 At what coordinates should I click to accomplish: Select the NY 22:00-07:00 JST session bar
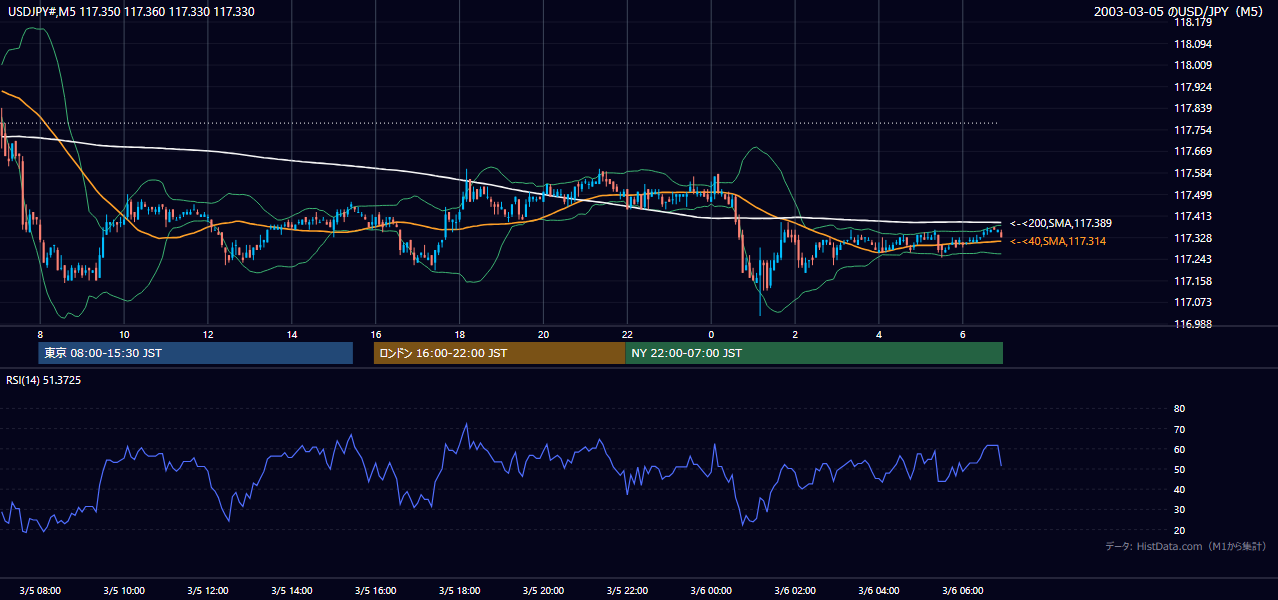click(x=814, y=353)
